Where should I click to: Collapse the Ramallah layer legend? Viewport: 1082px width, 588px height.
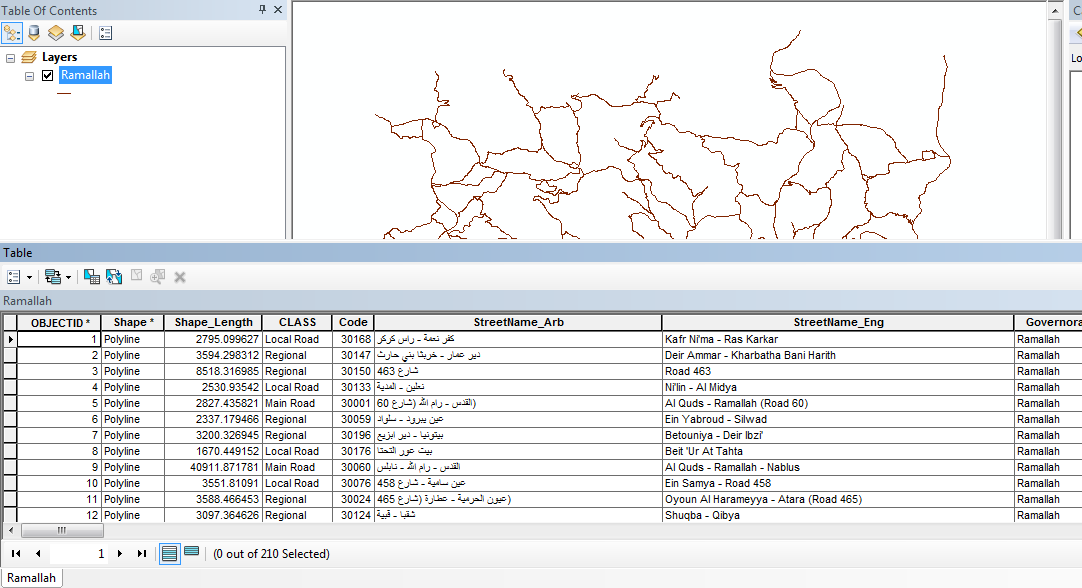(29, 76)
